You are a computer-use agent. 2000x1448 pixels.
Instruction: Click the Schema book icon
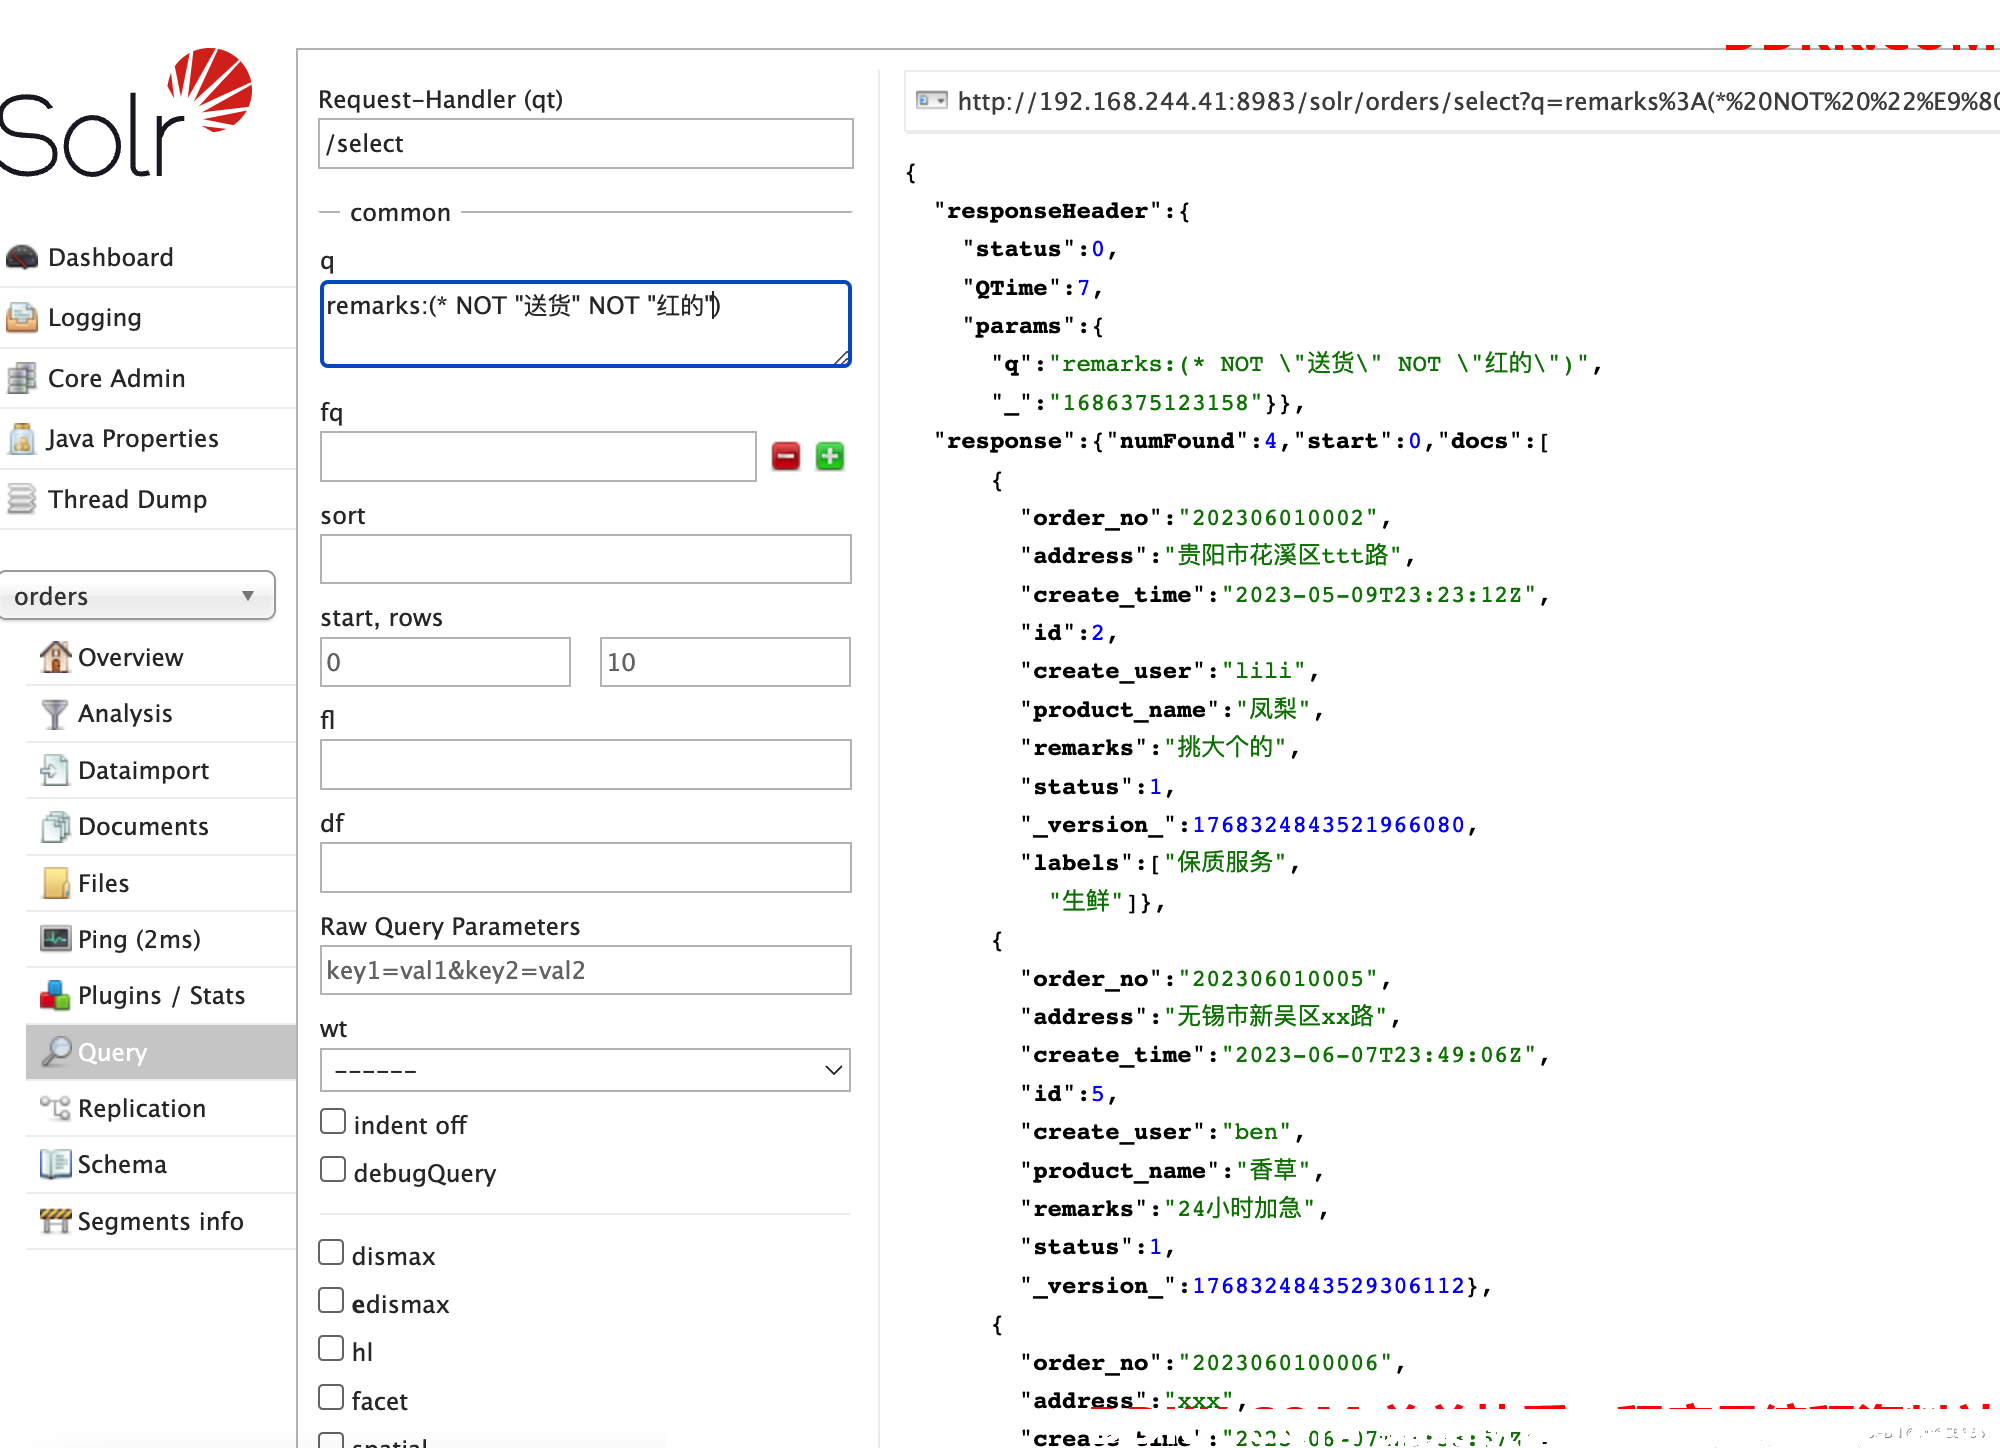tap(55, 1165)
